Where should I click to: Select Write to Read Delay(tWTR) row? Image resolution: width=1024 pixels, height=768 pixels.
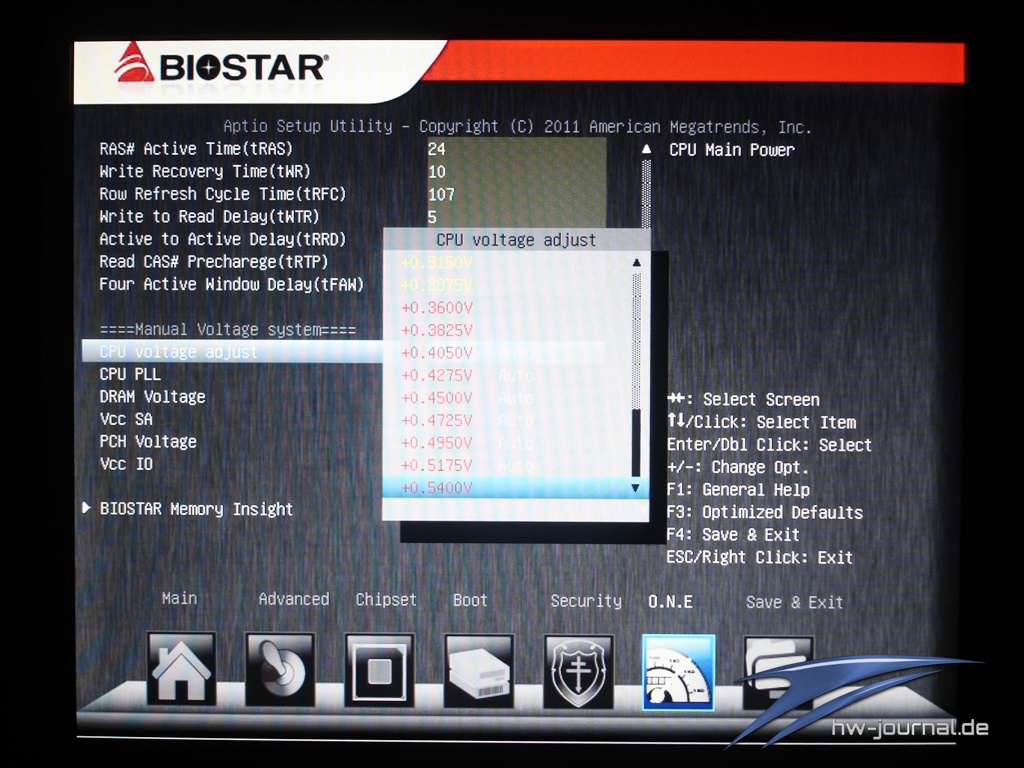209,216
